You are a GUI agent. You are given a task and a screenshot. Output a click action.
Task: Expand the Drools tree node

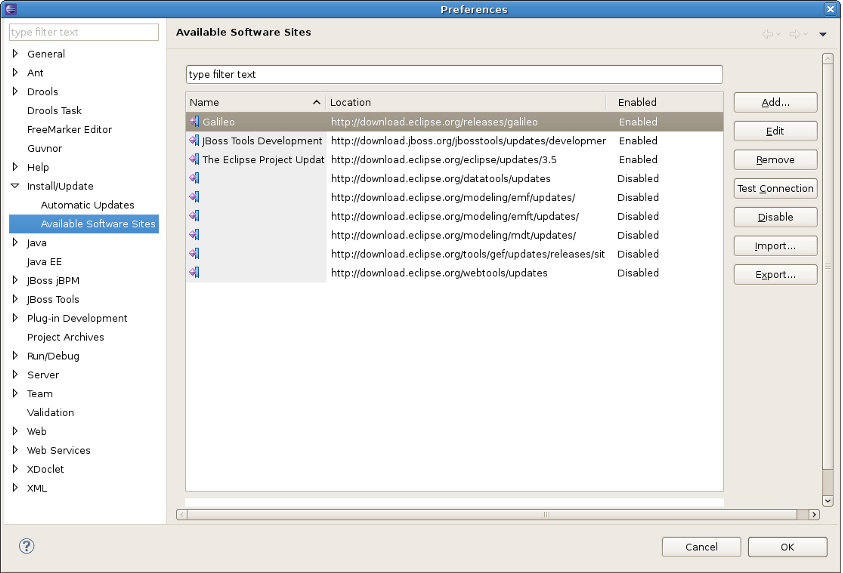click(15, 91)
